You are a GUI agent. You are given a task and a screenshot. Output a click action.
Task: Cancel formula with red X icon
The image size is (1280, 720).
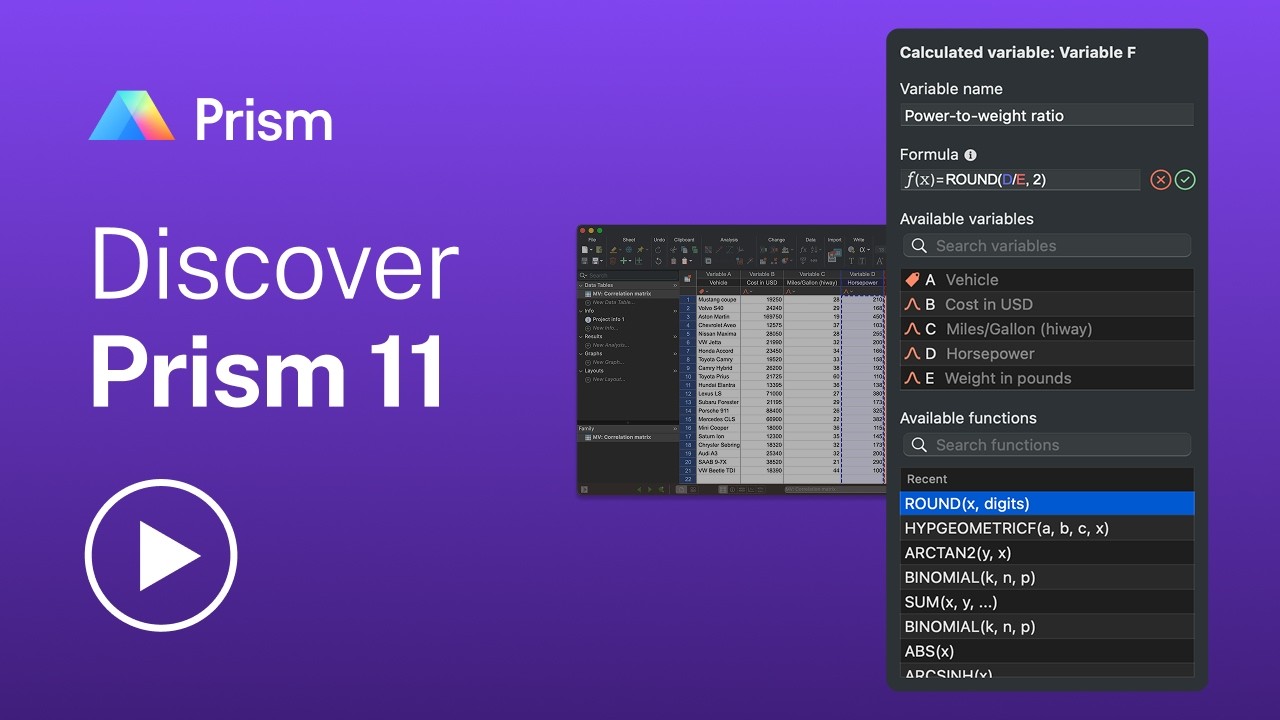point(1160,180)
